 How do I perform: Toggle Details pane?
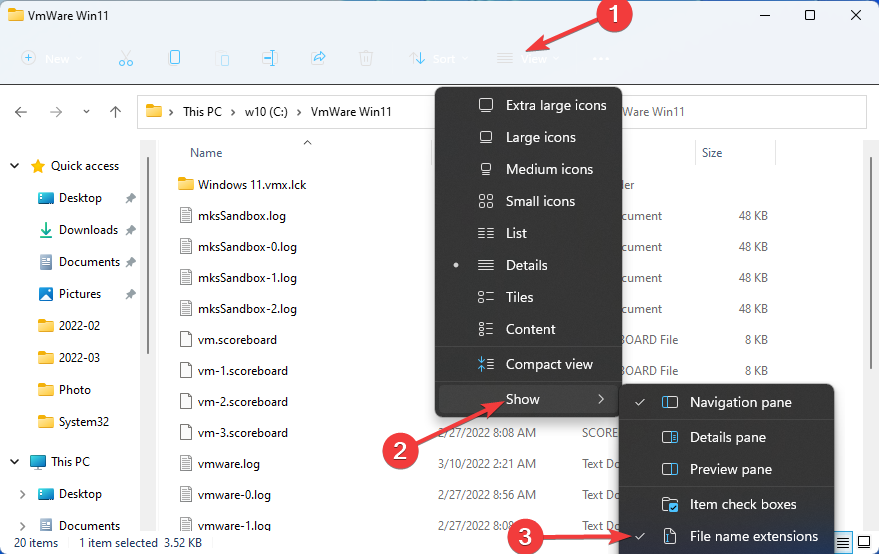(727, 437)
